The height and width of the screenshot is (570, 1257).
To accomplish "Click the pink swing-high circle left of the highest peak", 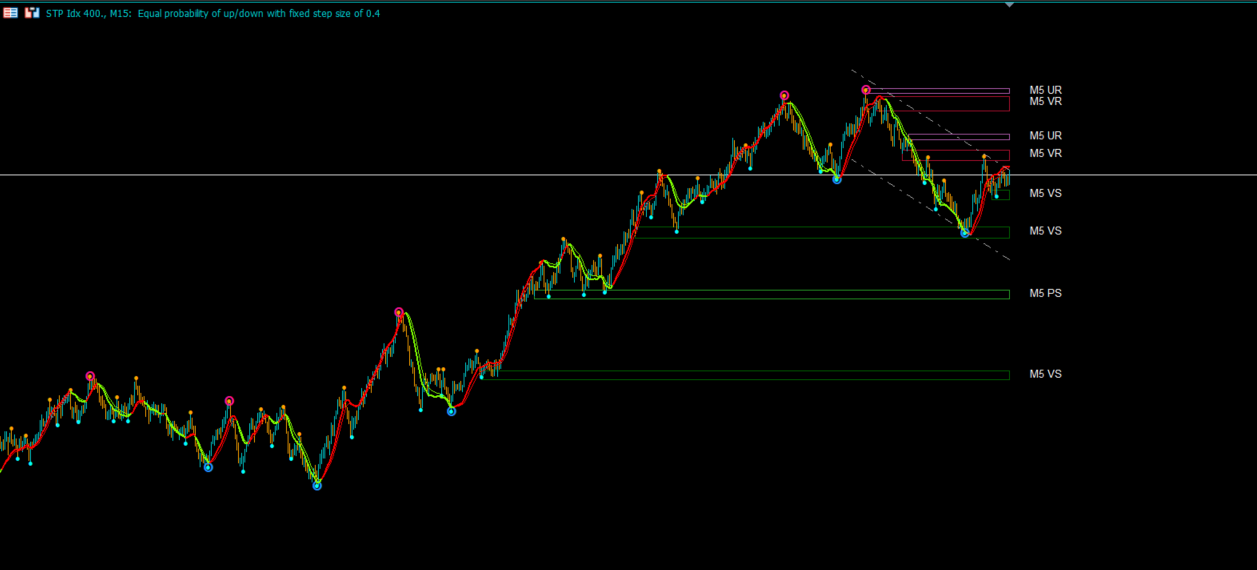I will pos(785,96).
